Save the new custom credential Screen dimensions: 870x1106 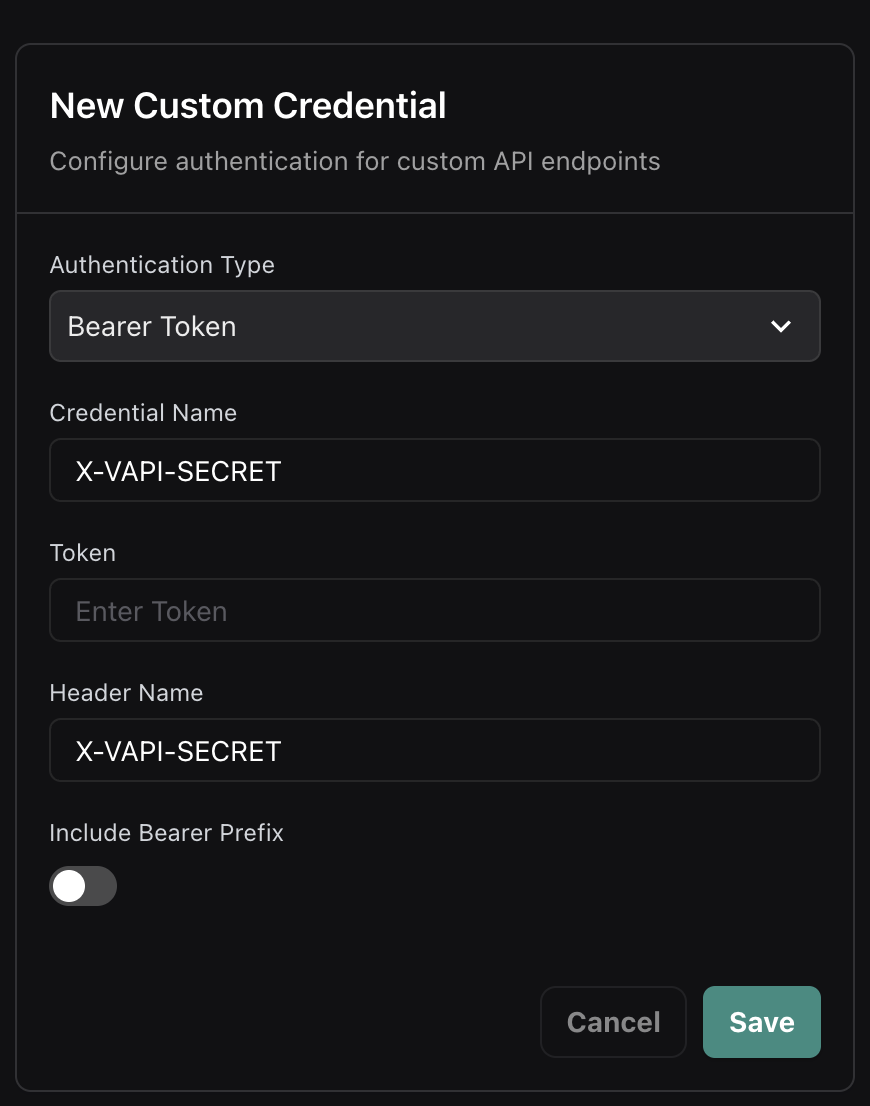[x=761, y=1022]
